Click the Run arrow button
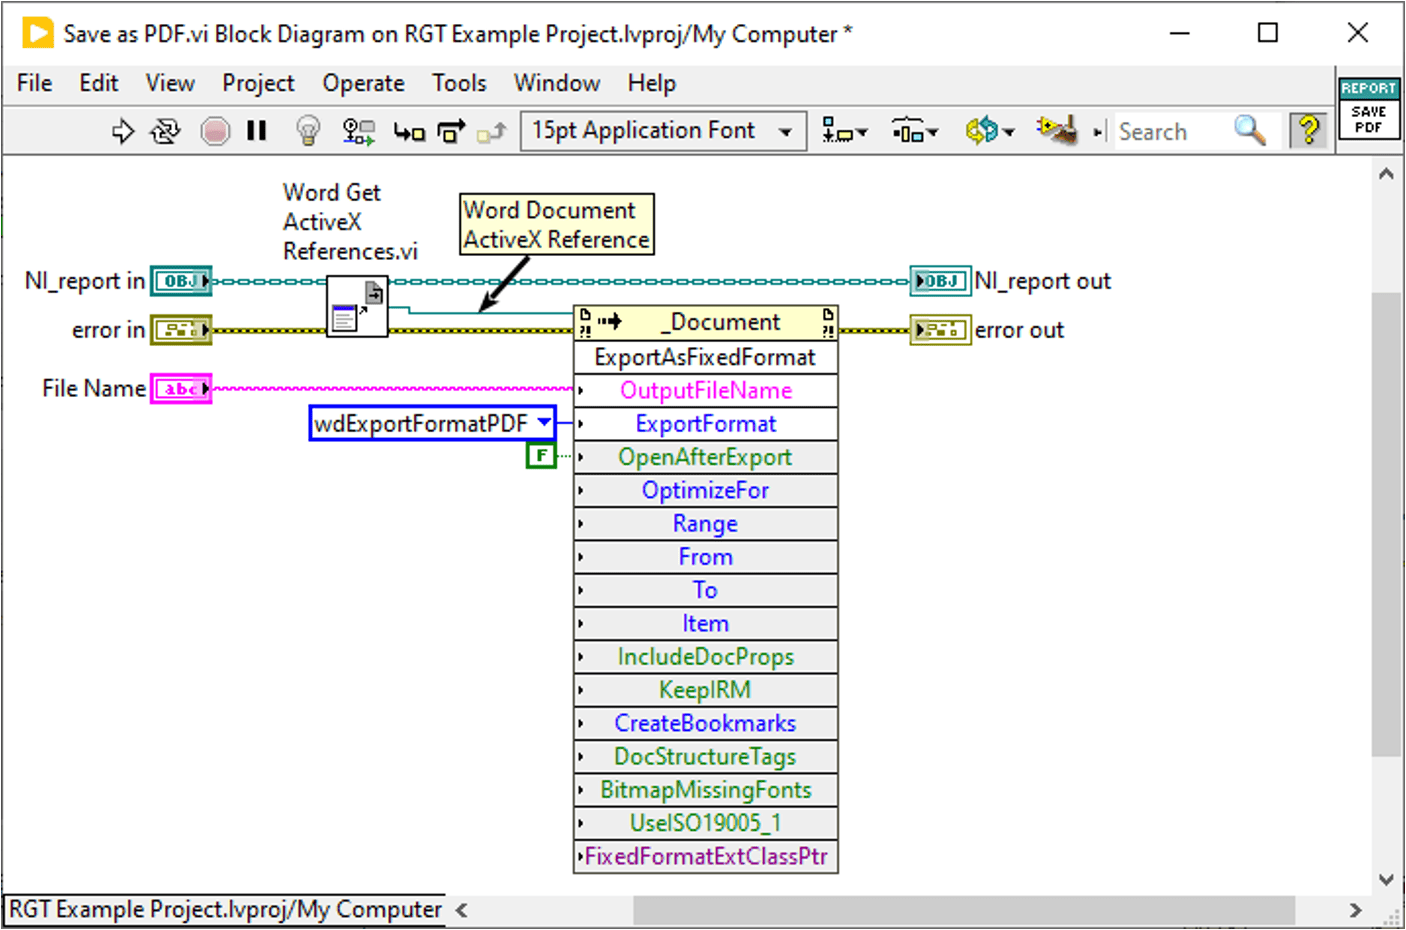The height and width of the screenshot is (930, 1406). coord(122,131)
